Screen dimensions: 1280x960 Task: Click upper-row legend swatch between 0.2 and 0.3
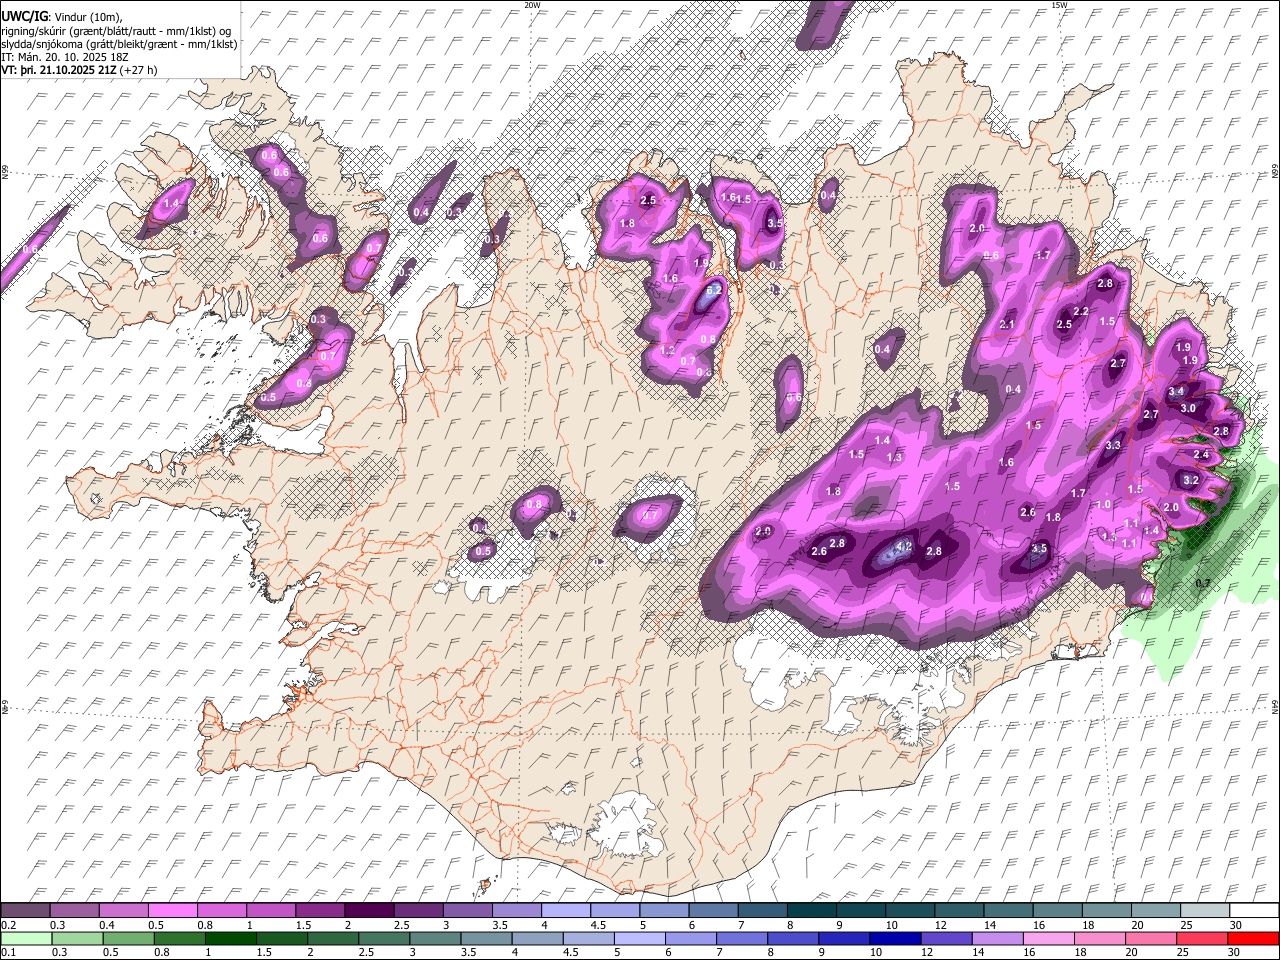(x=25, y=911)
